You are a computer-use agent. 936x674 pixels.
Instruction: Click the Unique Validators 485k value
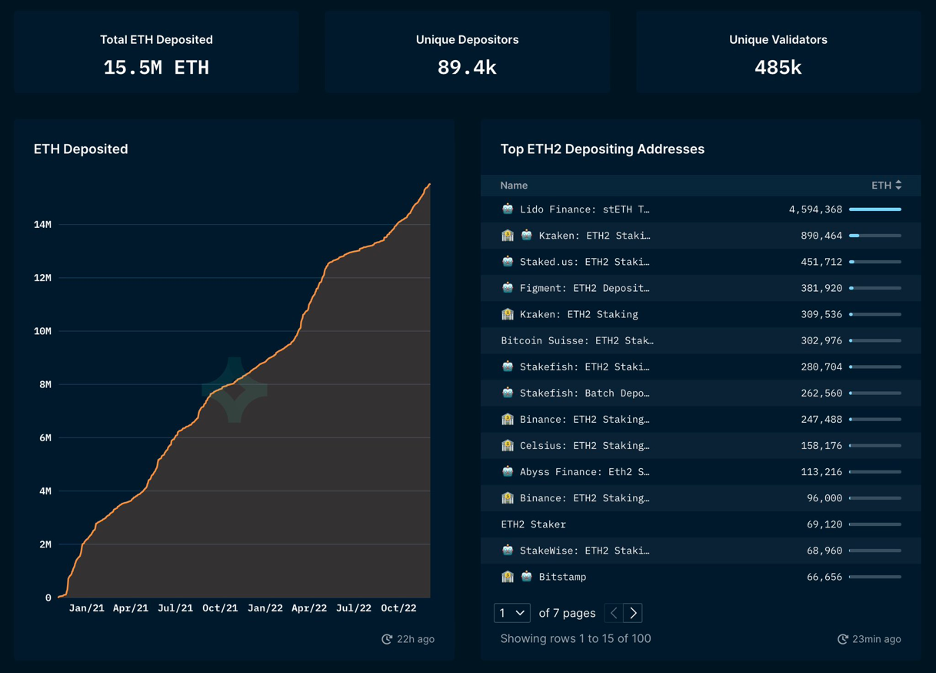click(x=778, y=67)
